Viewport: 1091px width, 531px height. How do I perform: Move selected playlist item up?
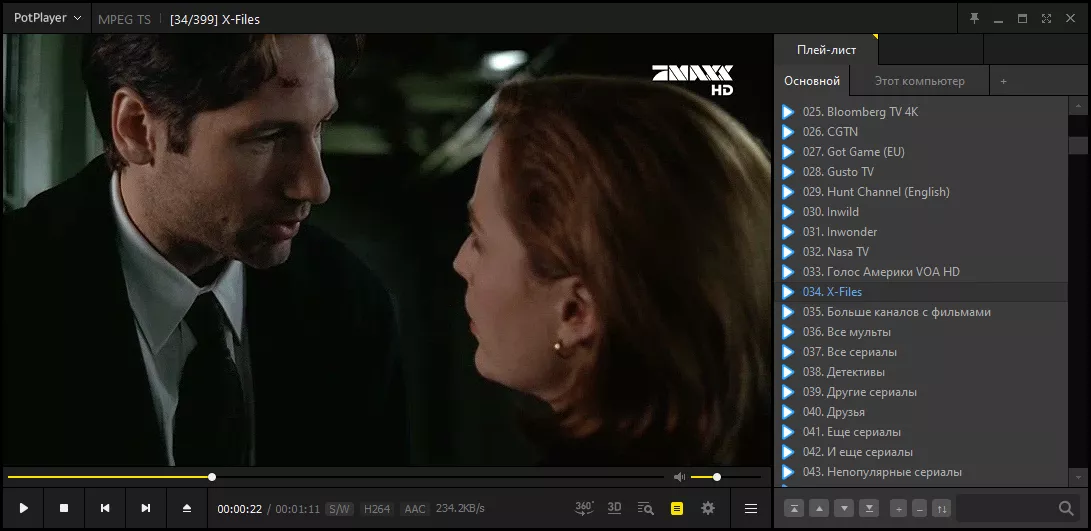click(x=819, y=509)
